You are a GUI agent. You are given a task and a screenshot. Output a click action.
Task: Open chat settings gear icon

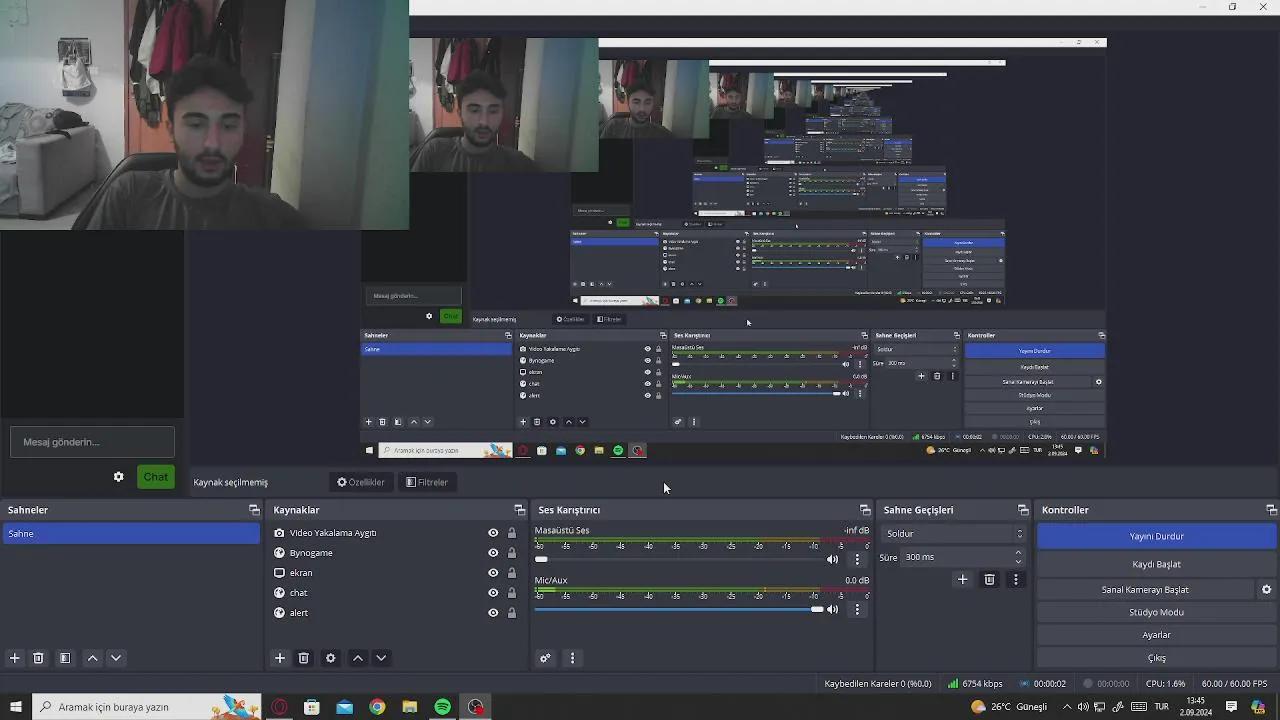coord(118,477)
